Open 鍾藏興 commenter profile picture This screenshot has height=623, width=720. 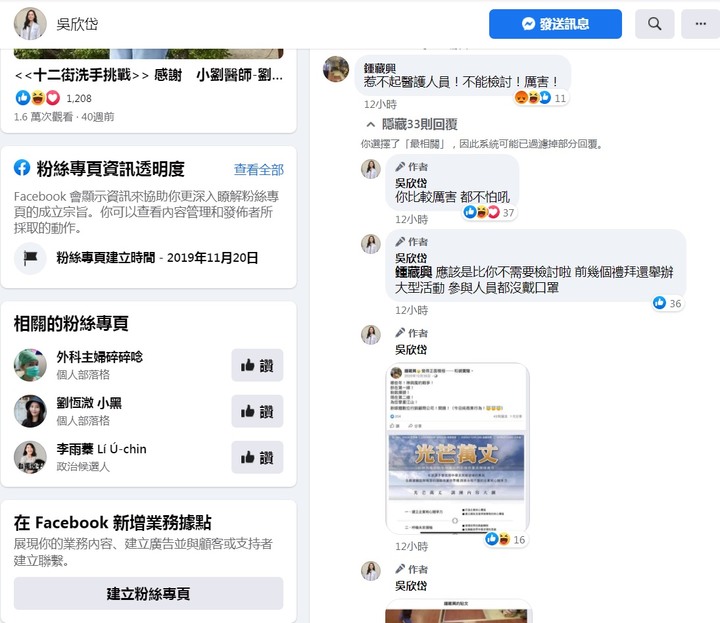click(336, 69)
